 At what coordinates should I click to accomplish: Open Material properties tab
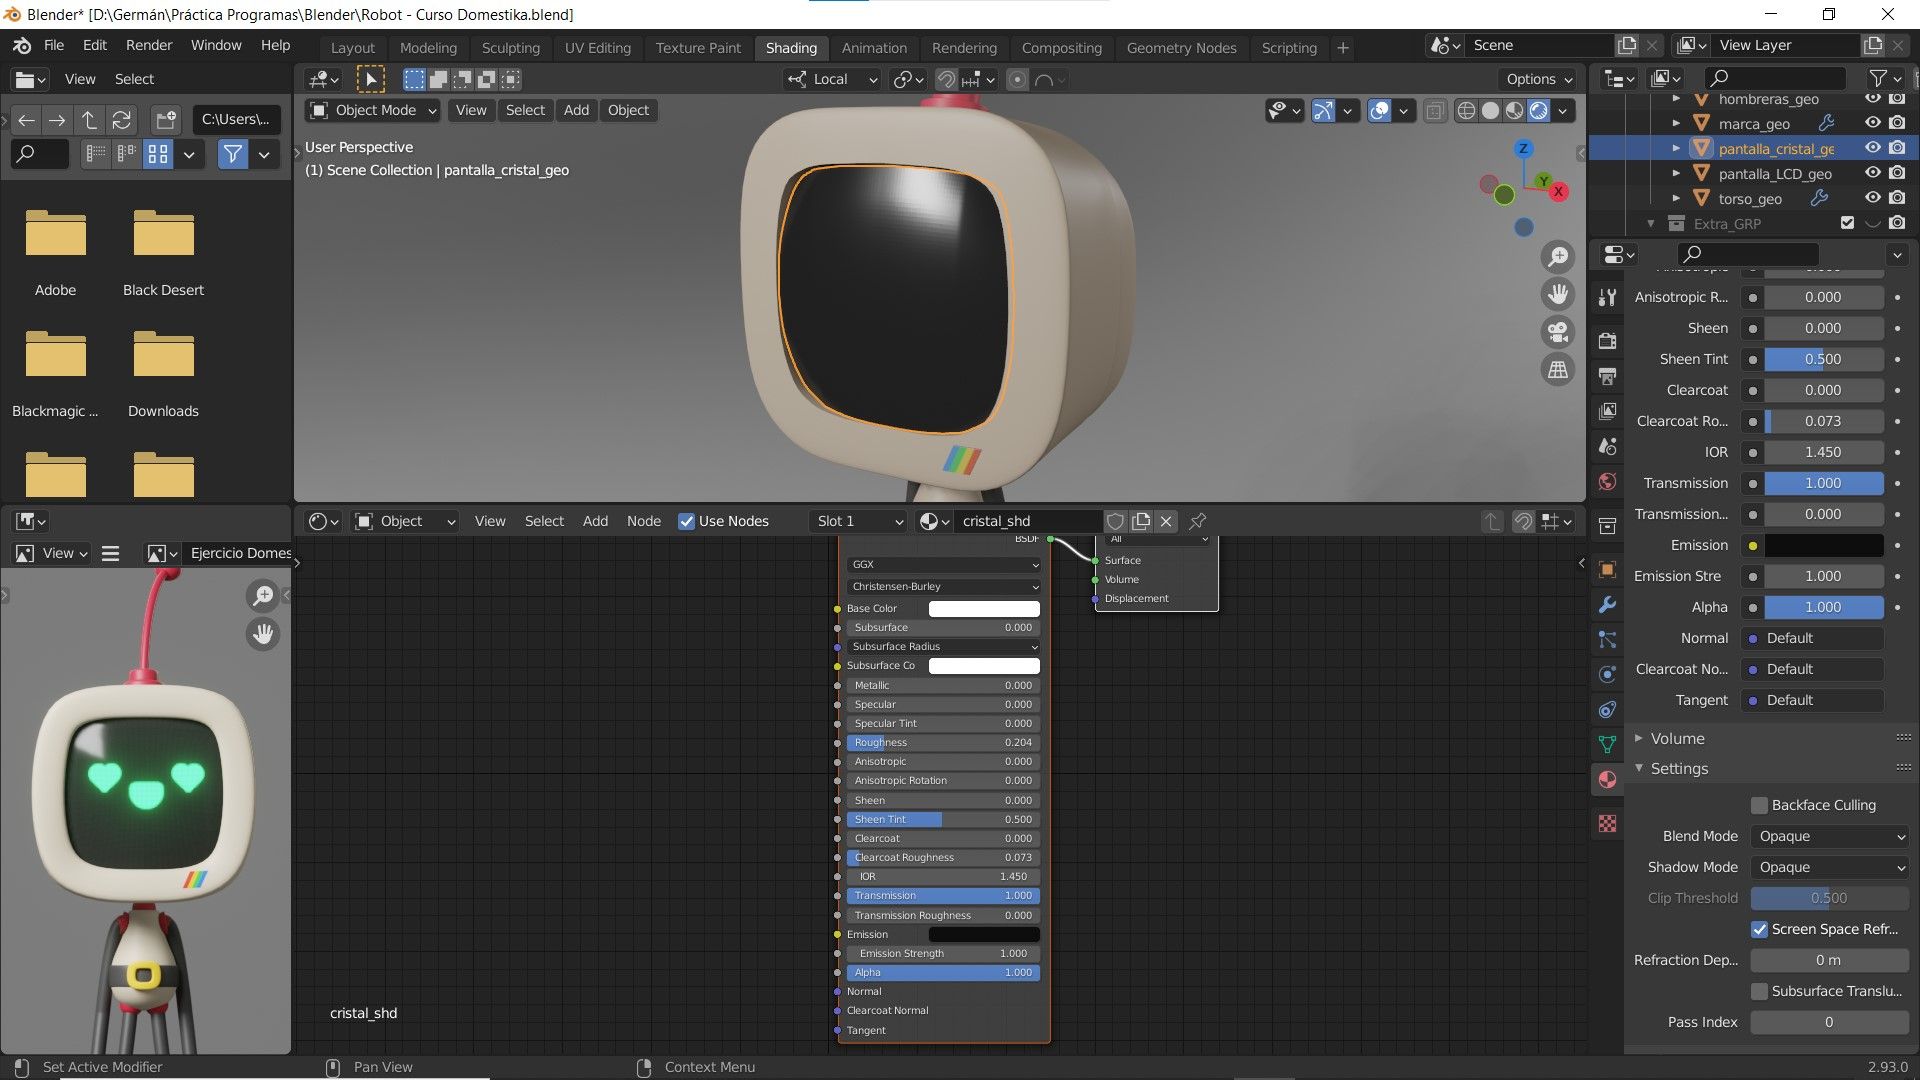1607,779
